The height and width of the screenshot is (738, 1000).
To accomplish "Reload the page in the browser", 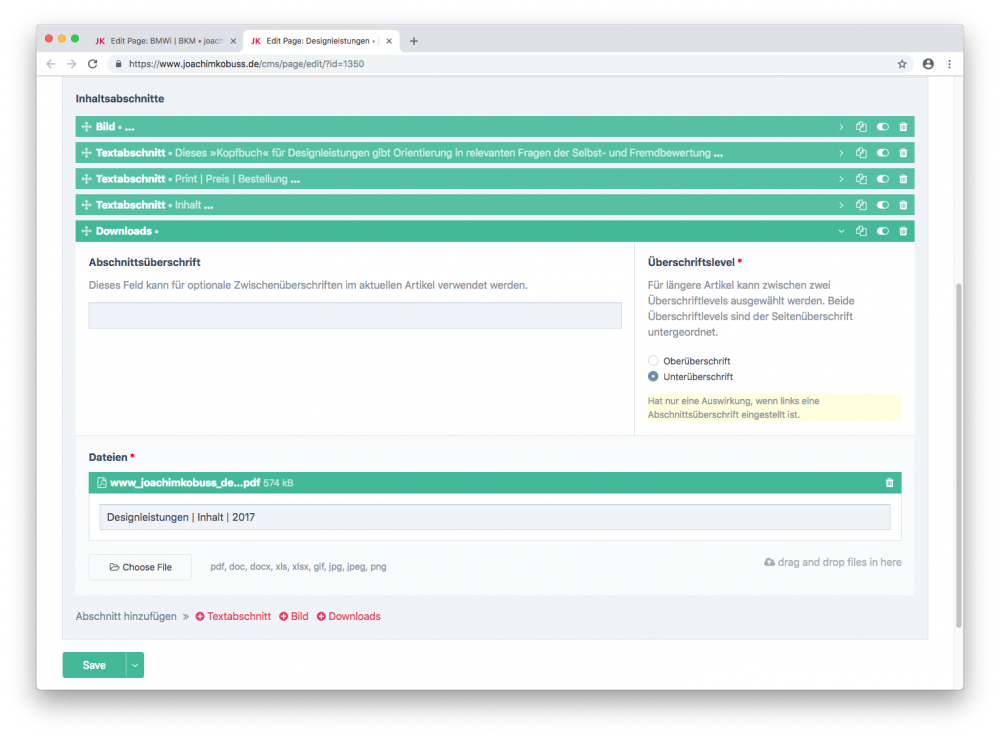I will (x=93, y=63).
